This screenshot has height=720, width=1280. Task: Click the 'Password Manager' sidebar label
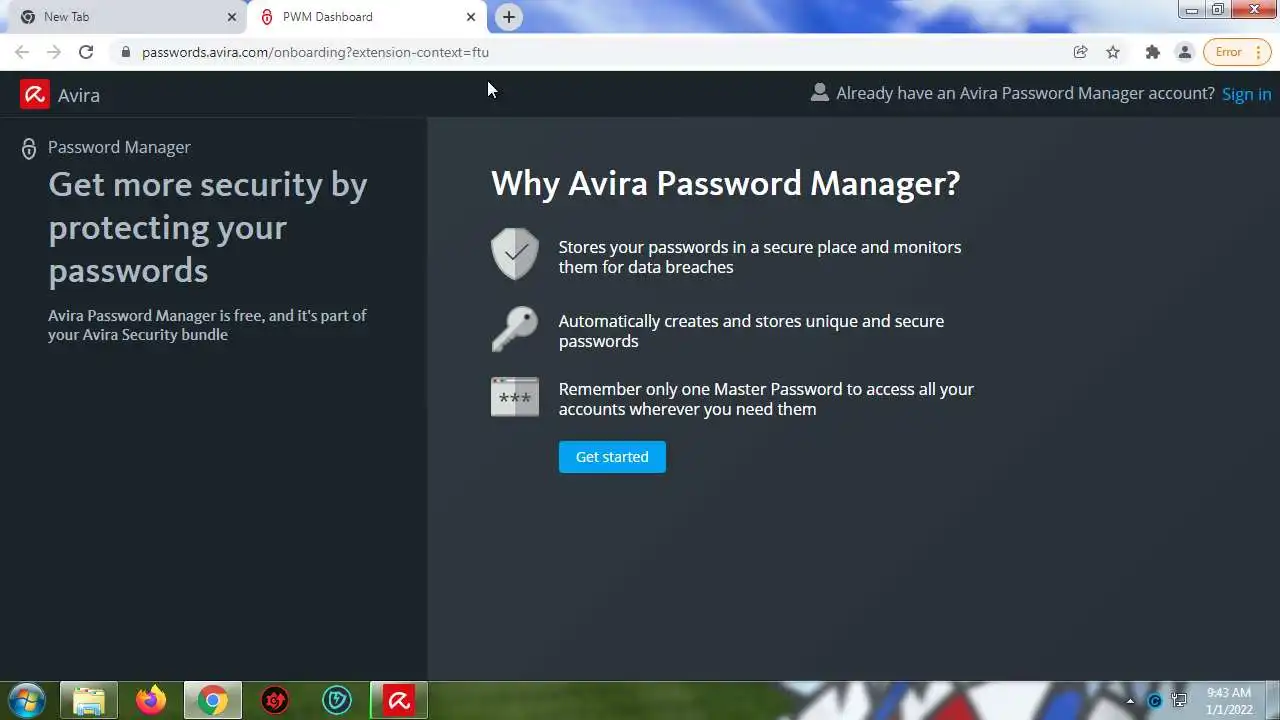pos(119,148)
